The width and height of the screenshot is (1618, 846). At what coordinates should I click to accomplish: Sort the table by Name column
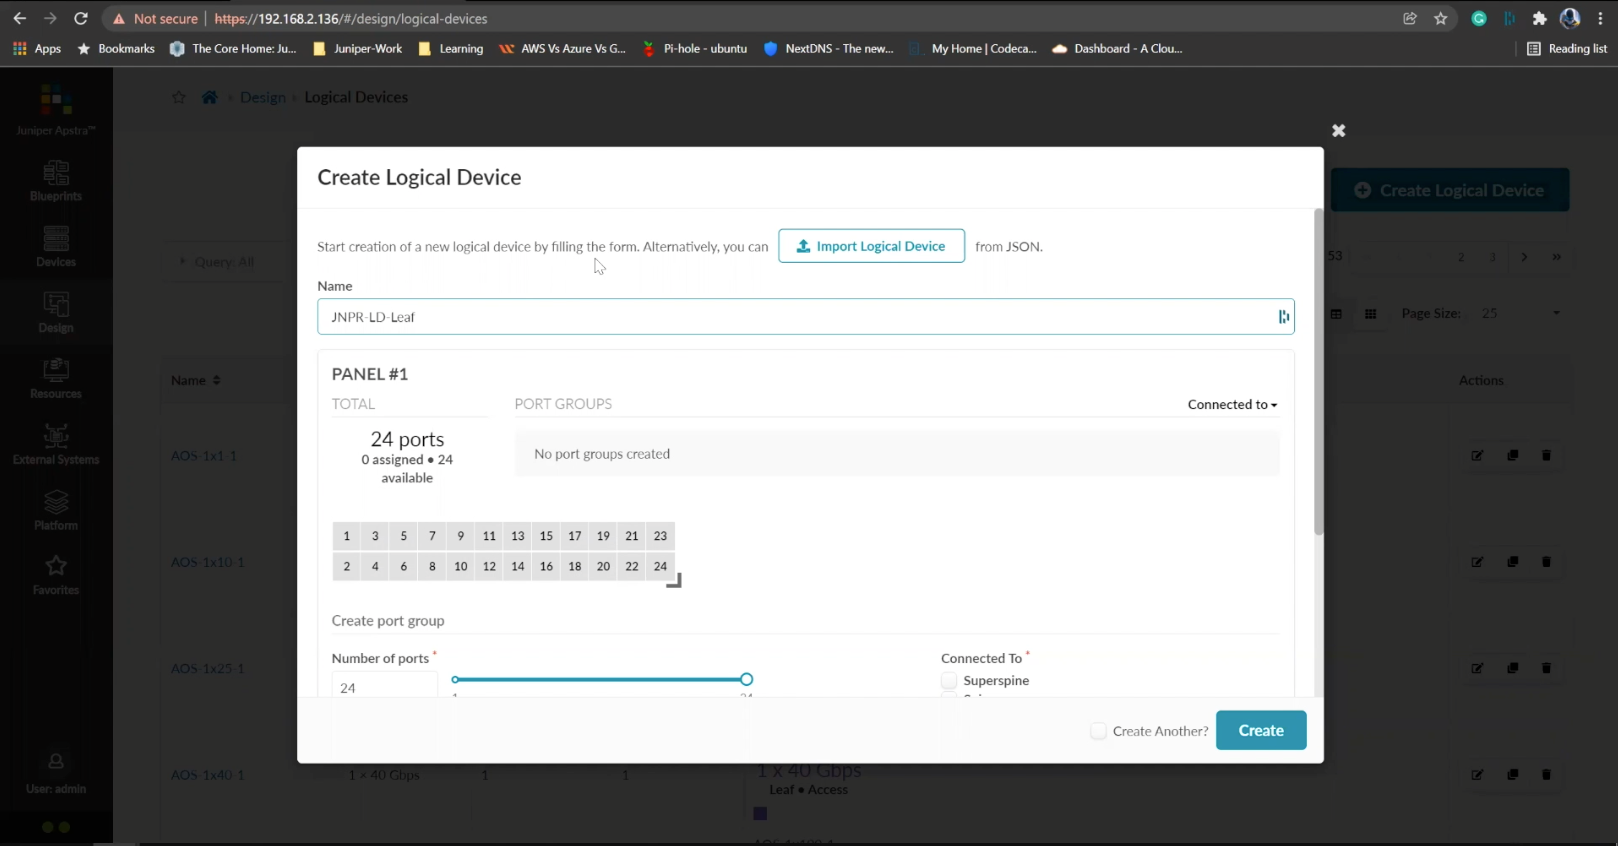(x=195, y=380)
